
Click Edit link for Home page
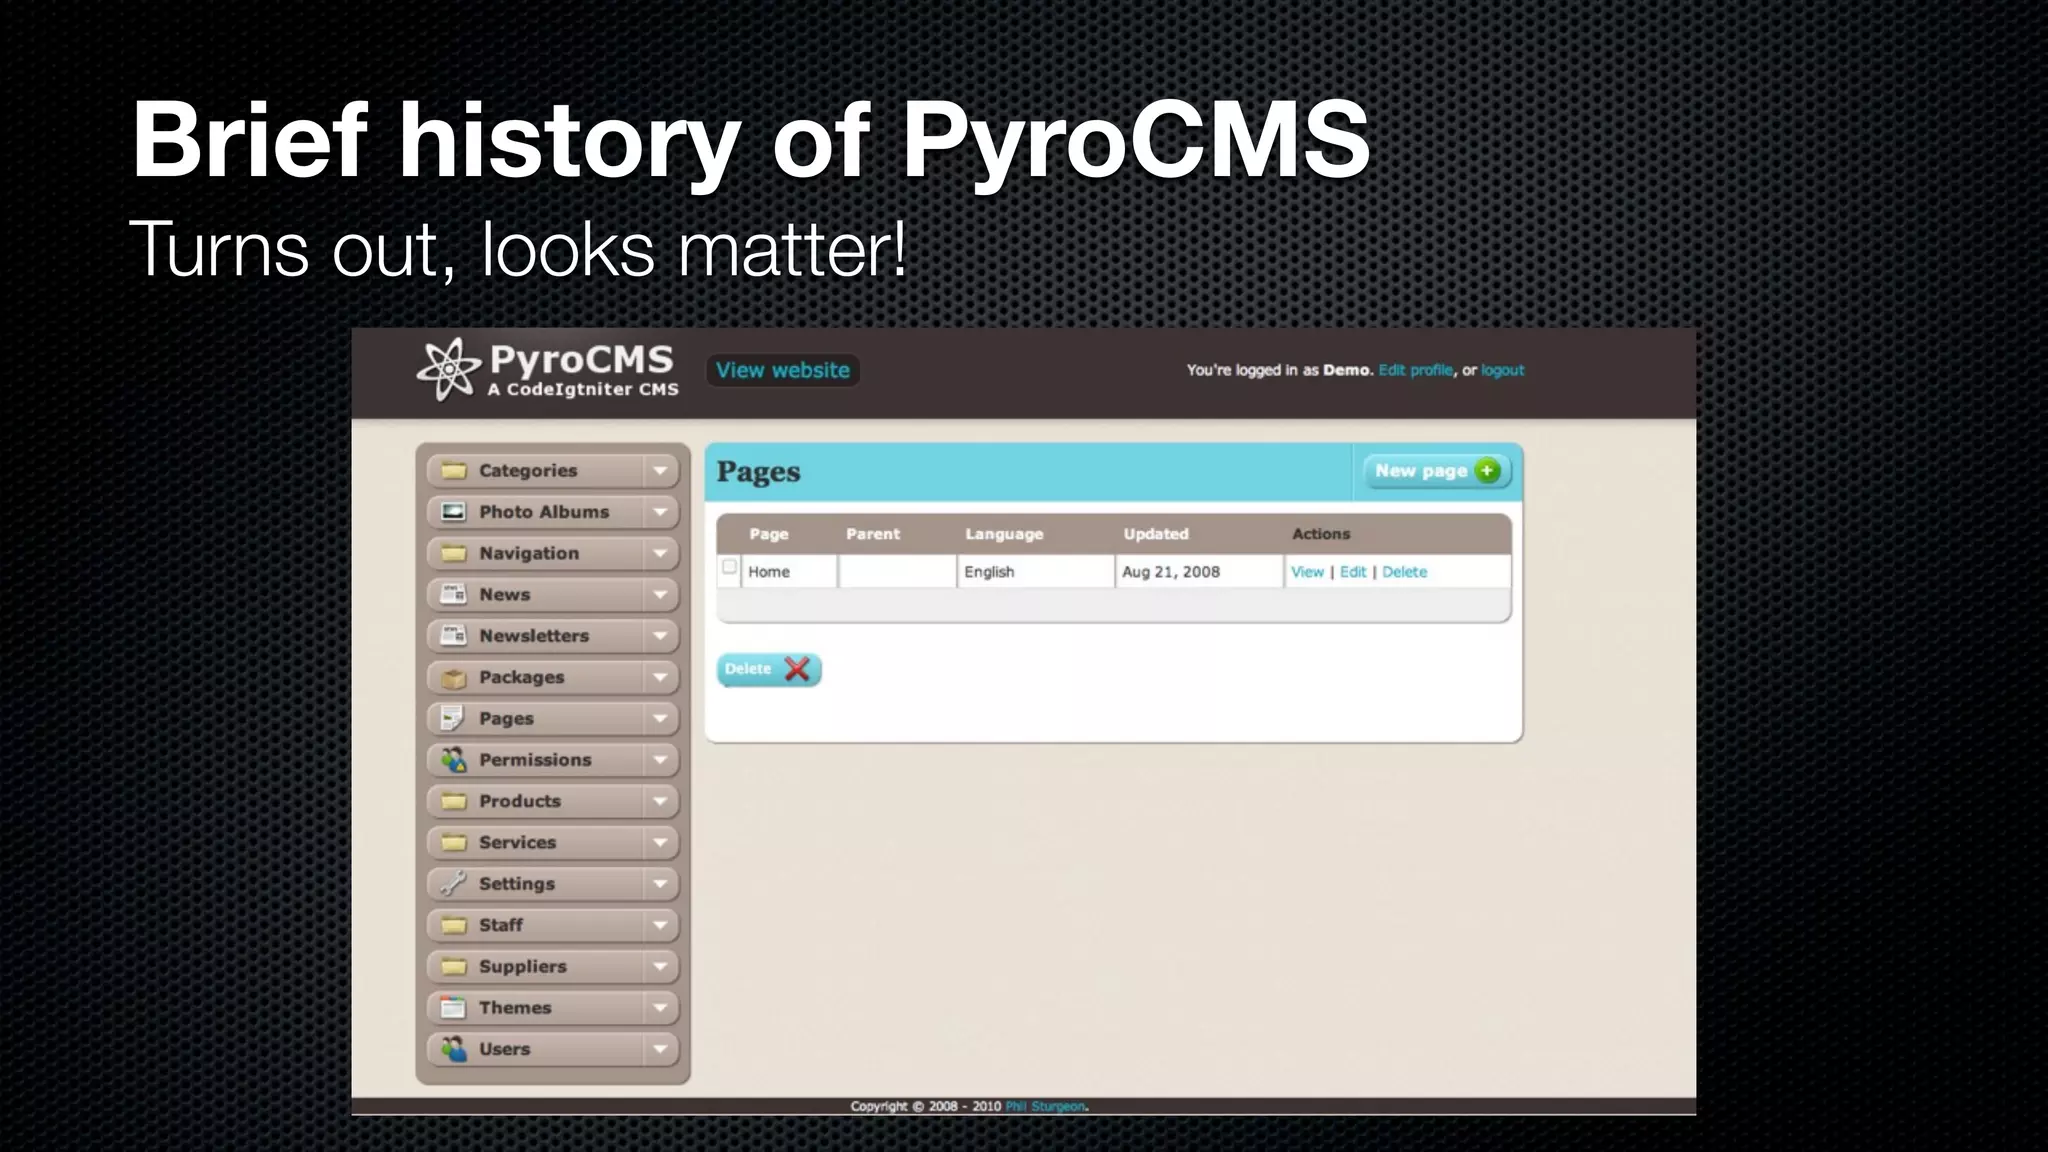(1353, 572)
